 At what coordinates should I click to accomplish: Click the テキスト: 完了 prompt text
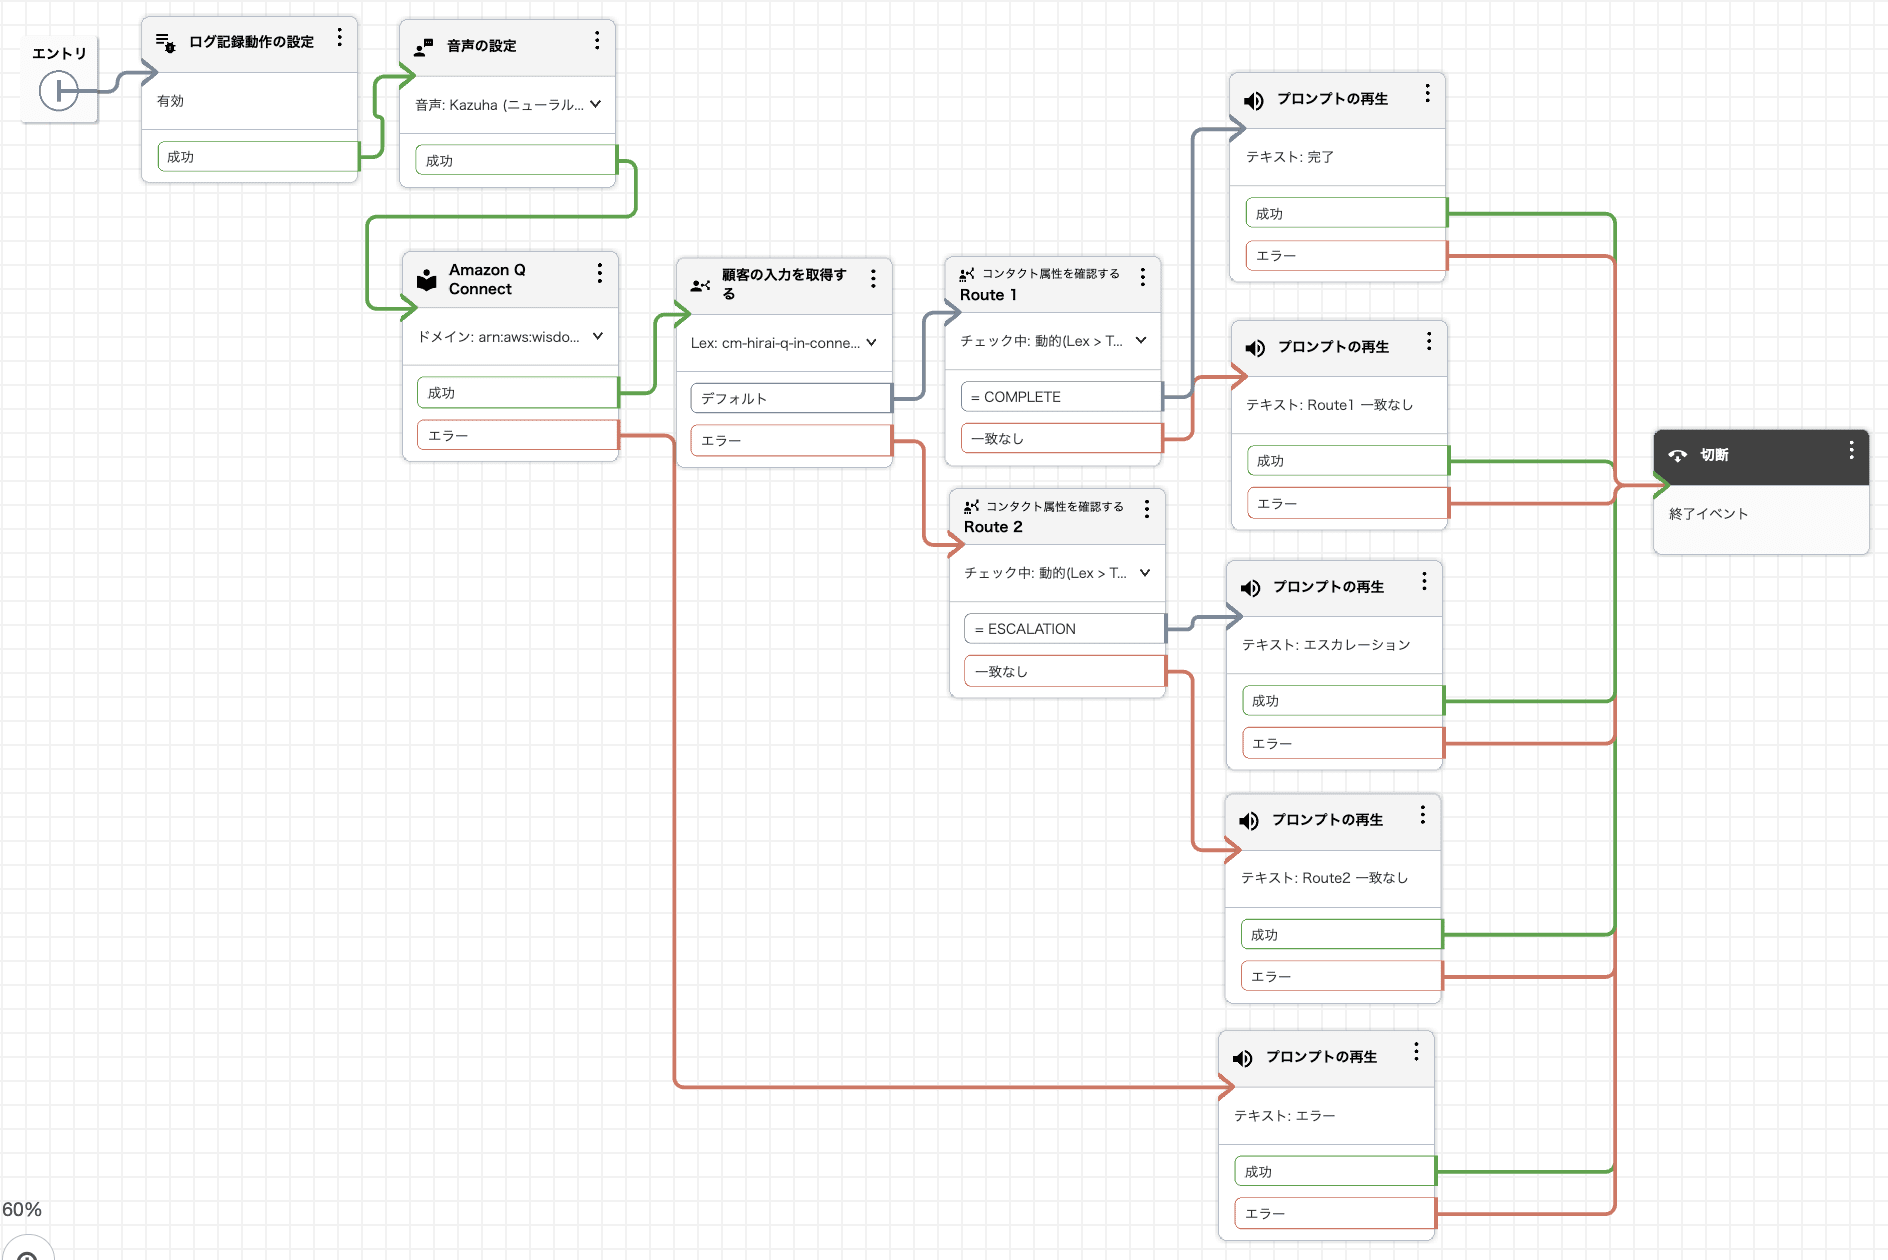click(1290, 157)
